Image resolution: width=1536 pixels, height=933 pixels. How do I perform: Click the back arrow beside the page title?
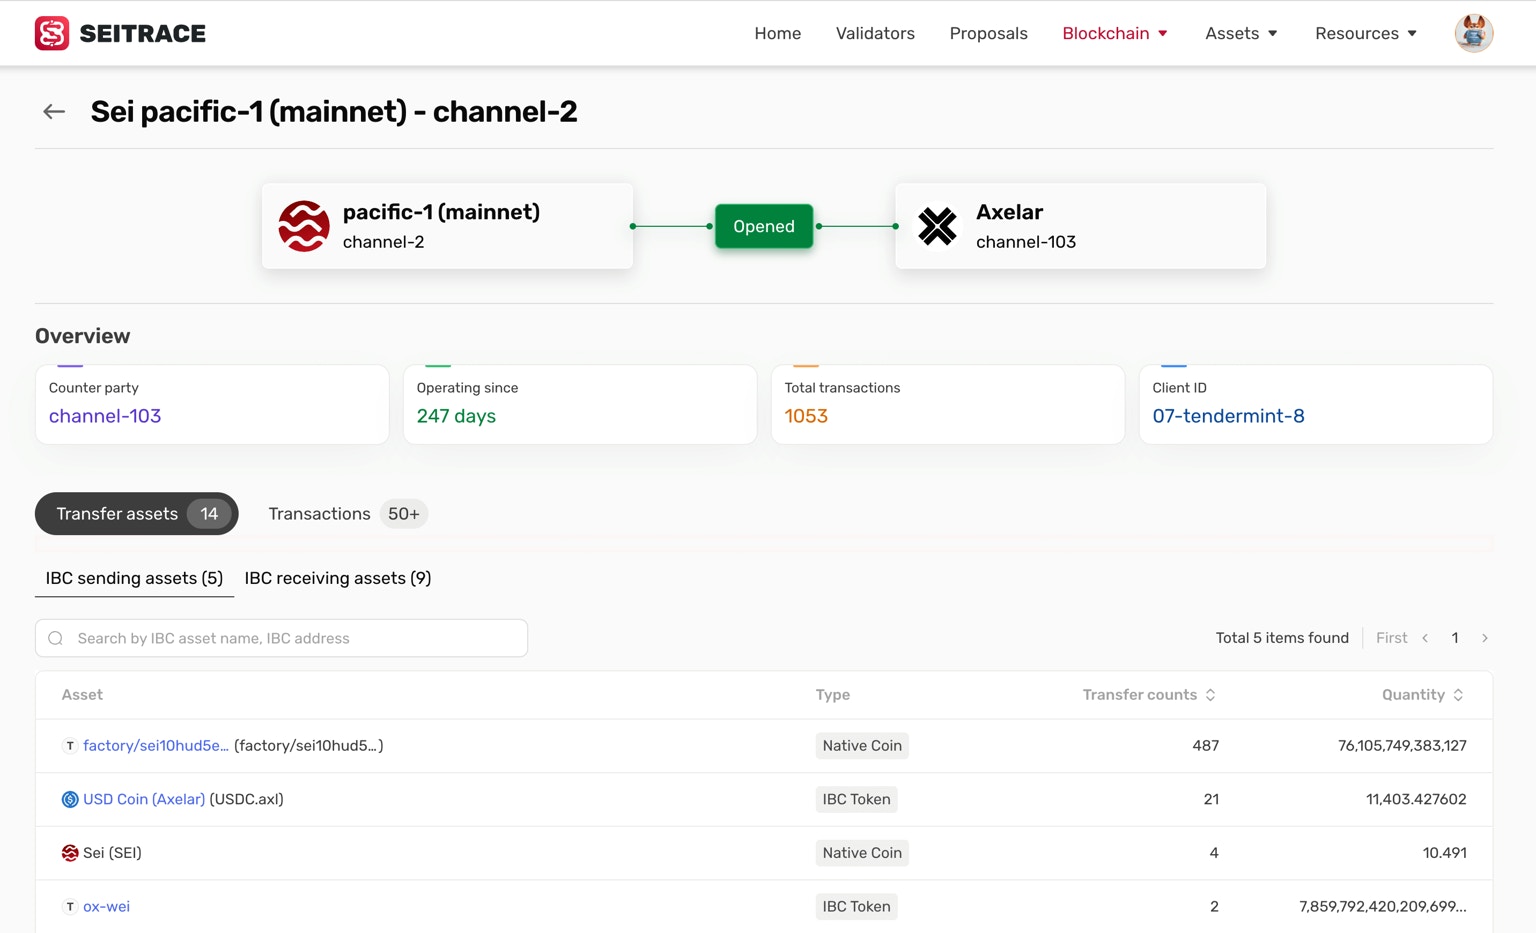tap(53, 111)
